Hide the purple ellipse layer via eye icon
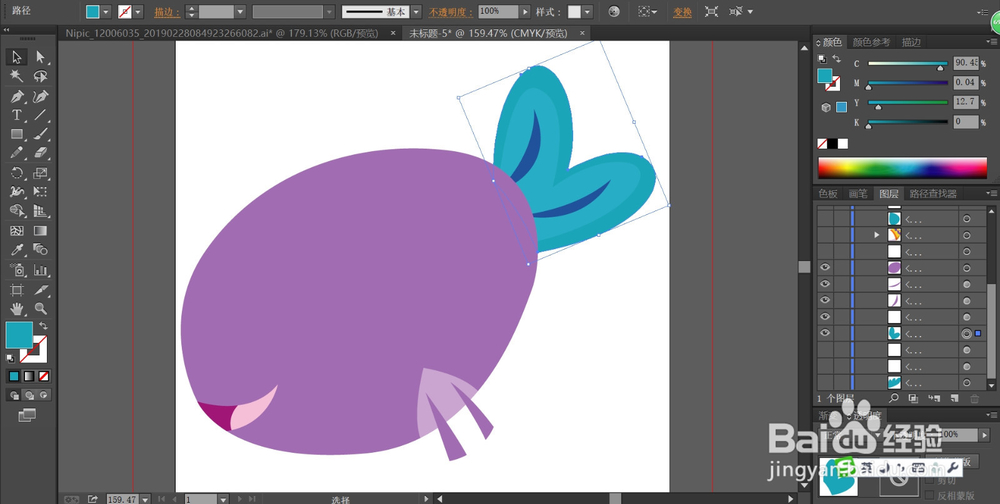Viewport: 1000px width, 504px height. pos(825,268)
